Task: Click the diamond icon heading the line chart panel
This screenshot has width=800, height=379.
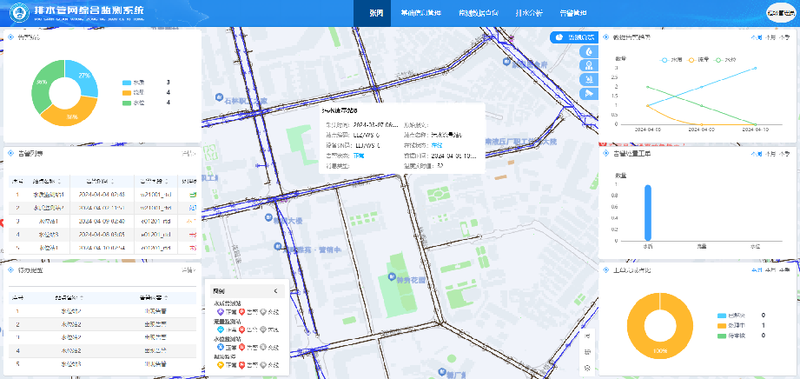Action: pos(606,37)
